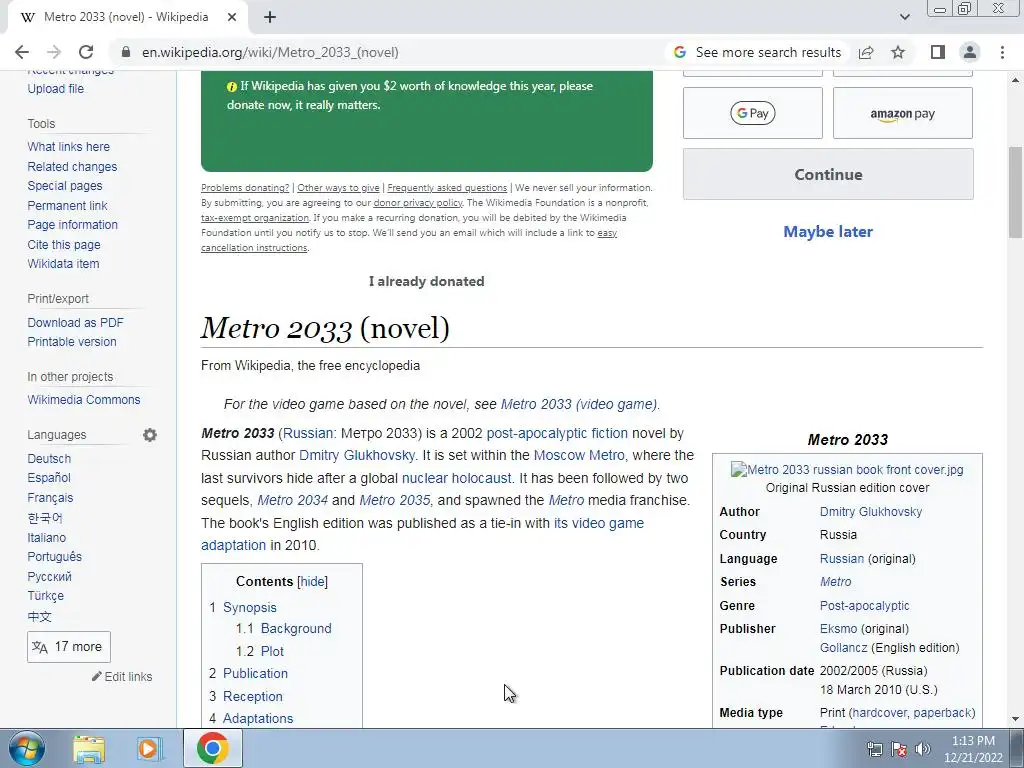The width and height of the screenshot is (1024, 768).
Task: Hide the Contents table
Action: 312,581
